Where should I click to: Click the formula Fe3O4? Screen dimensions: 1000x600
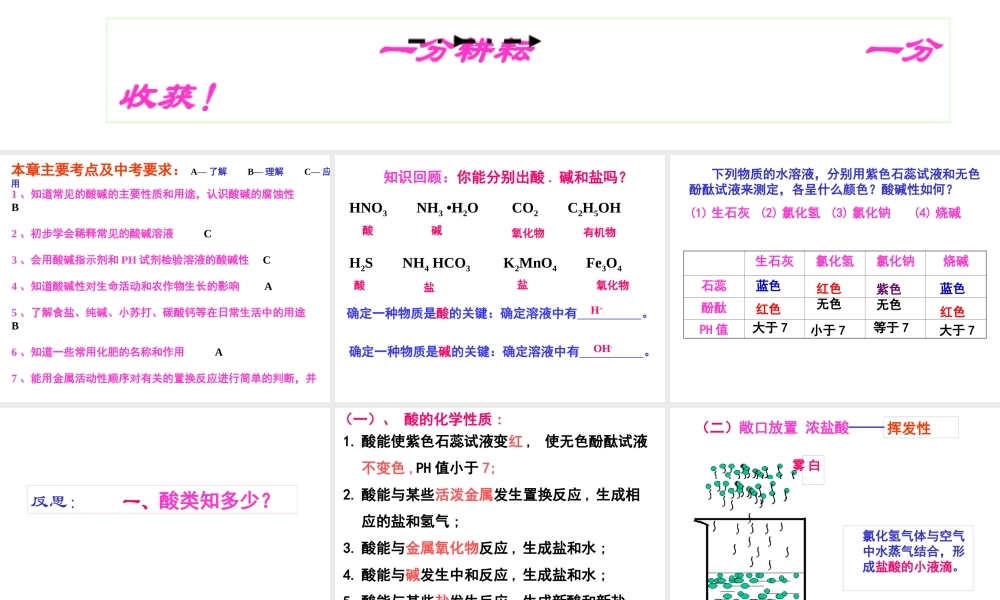(x=604, y=263)
